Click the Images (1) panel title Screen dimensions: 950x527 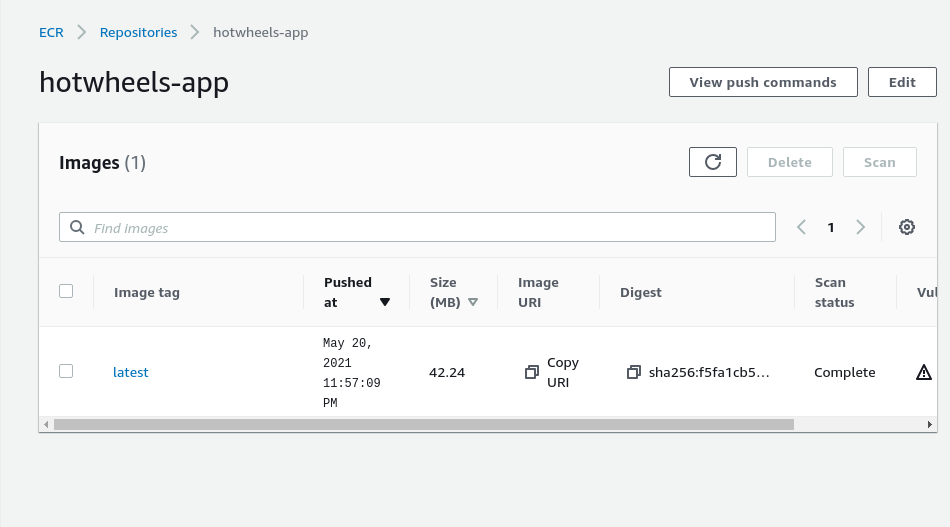pos(102,162)
